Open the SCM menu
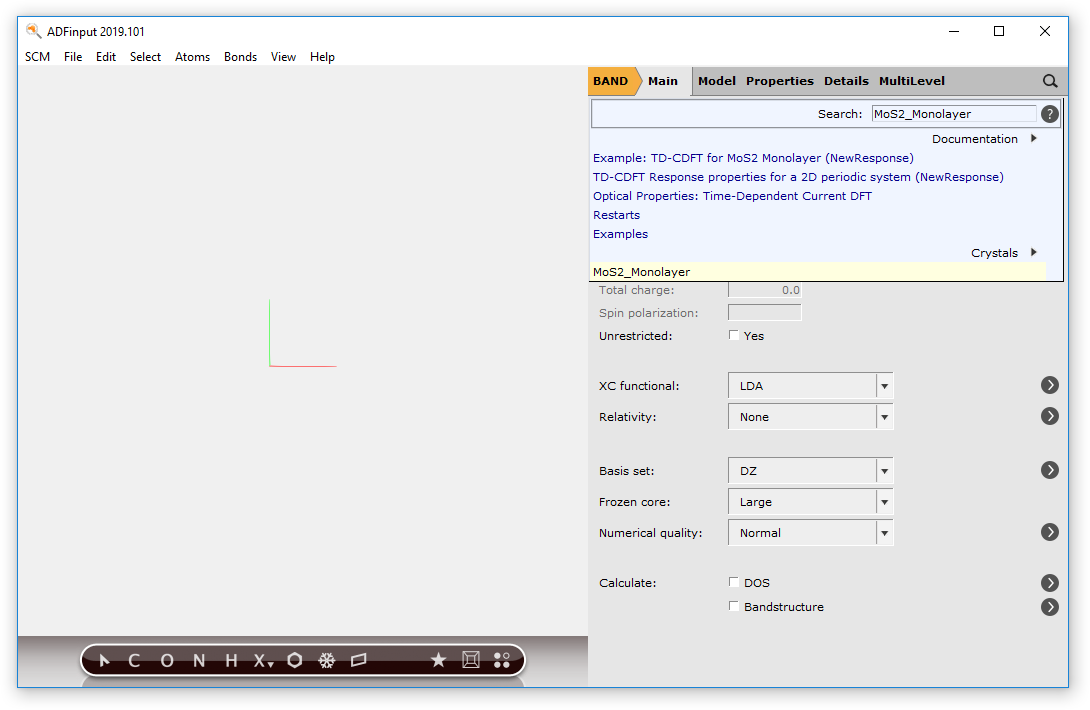The width and height of the screenshot is (1090, 710). click(x=38, y=57)
